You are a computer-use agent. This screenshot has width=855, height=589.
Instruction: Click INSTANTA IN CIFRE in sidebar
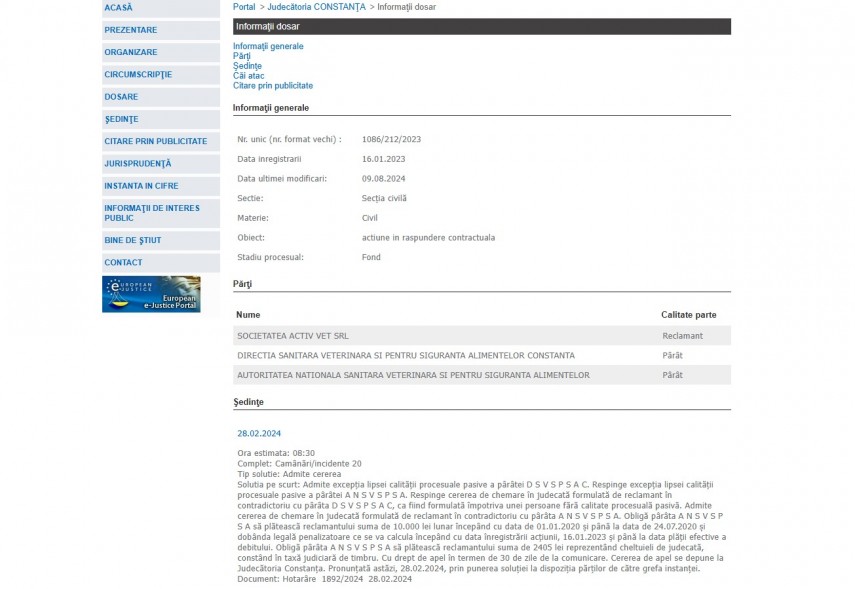[141, 186]
